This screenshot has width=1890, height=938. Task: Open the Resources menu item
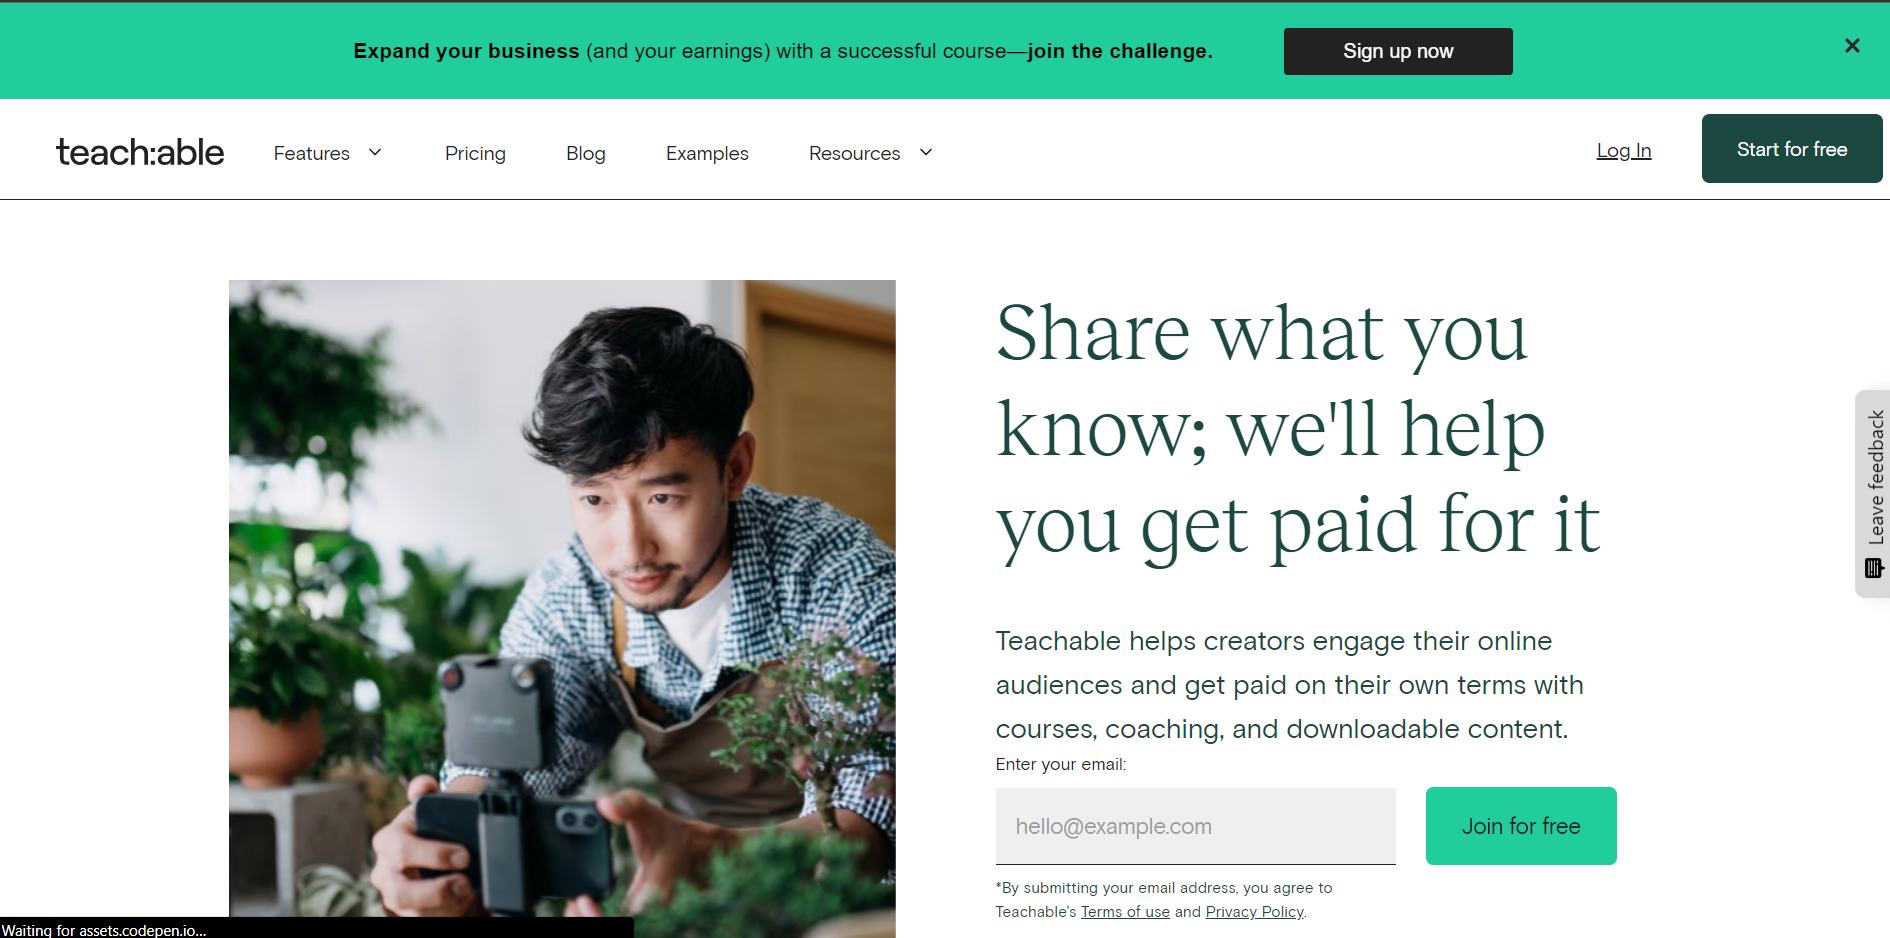855,153
